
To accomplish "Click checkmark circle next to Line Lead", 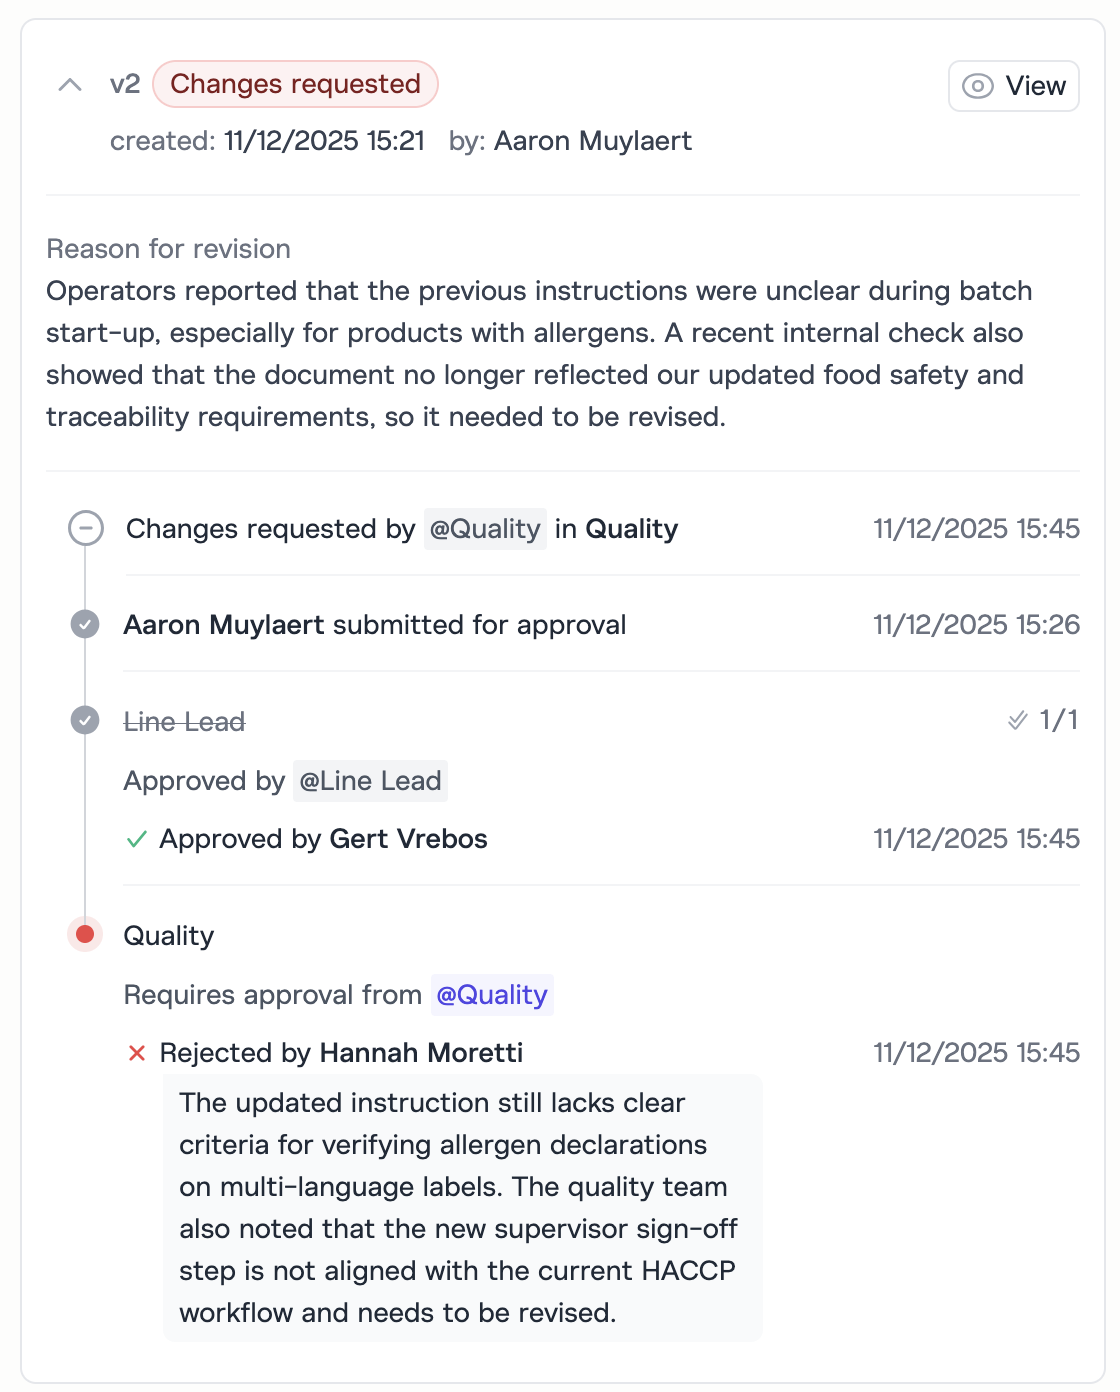I will tap(85, 720).
